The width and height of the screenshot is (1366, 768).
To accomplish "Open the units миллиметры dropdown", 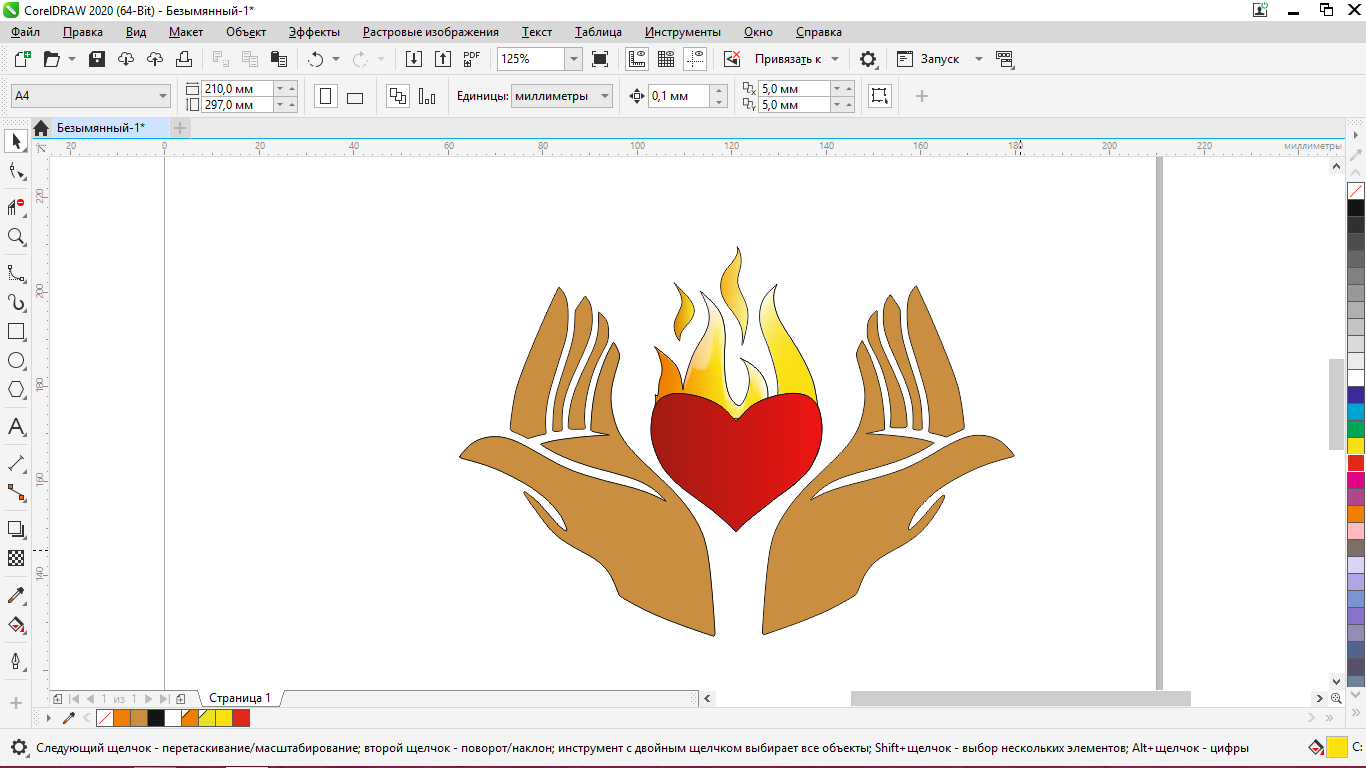I will (605, 96).
